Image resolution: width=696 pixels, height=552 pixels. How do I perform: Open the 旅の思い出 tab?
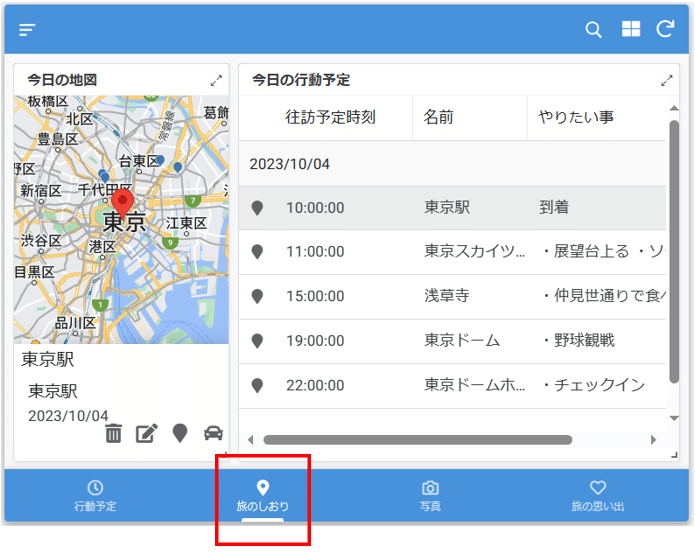[597, 496]
